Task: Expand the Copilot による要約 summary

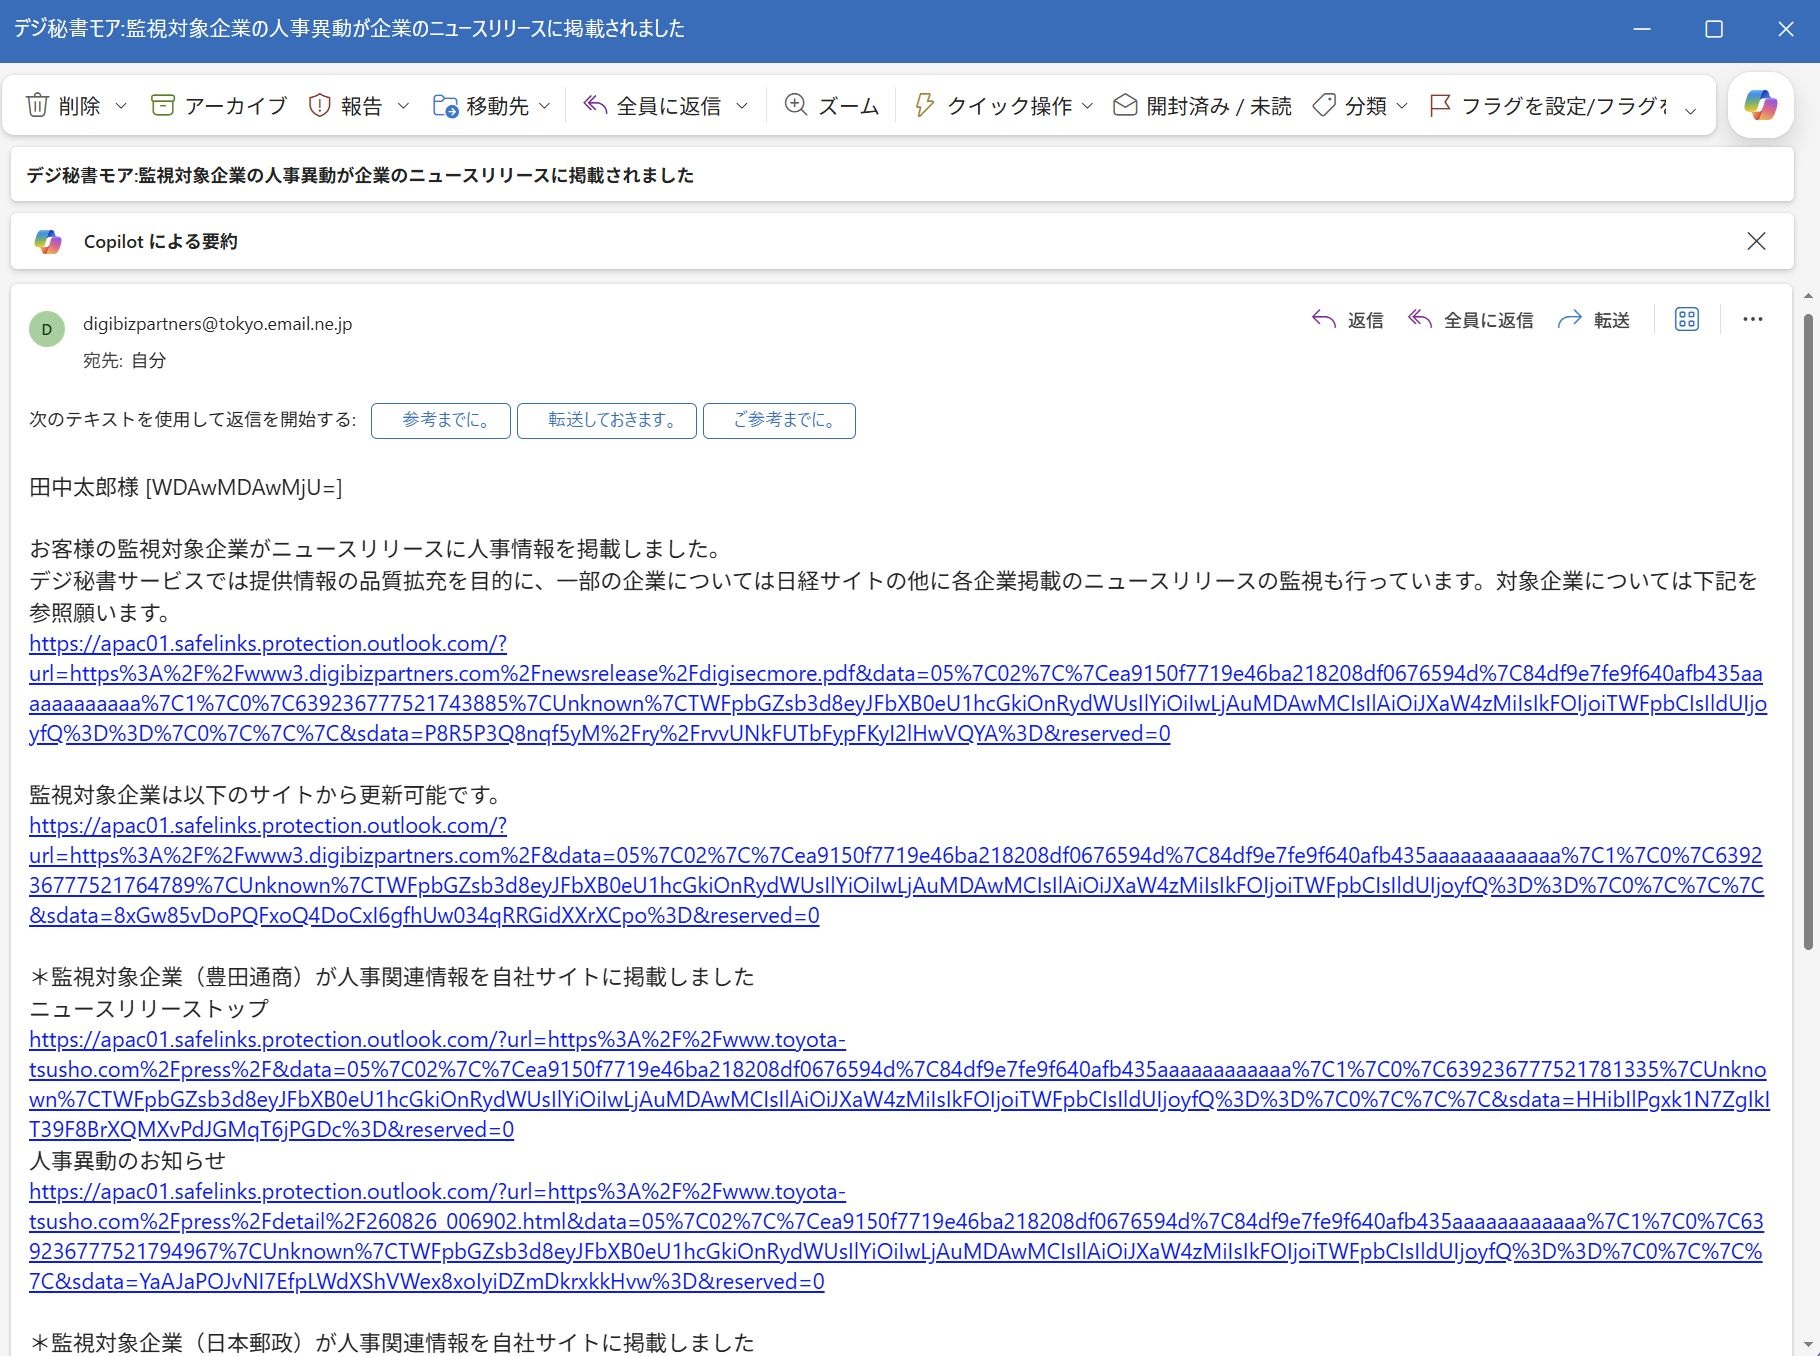Action: 160,241
